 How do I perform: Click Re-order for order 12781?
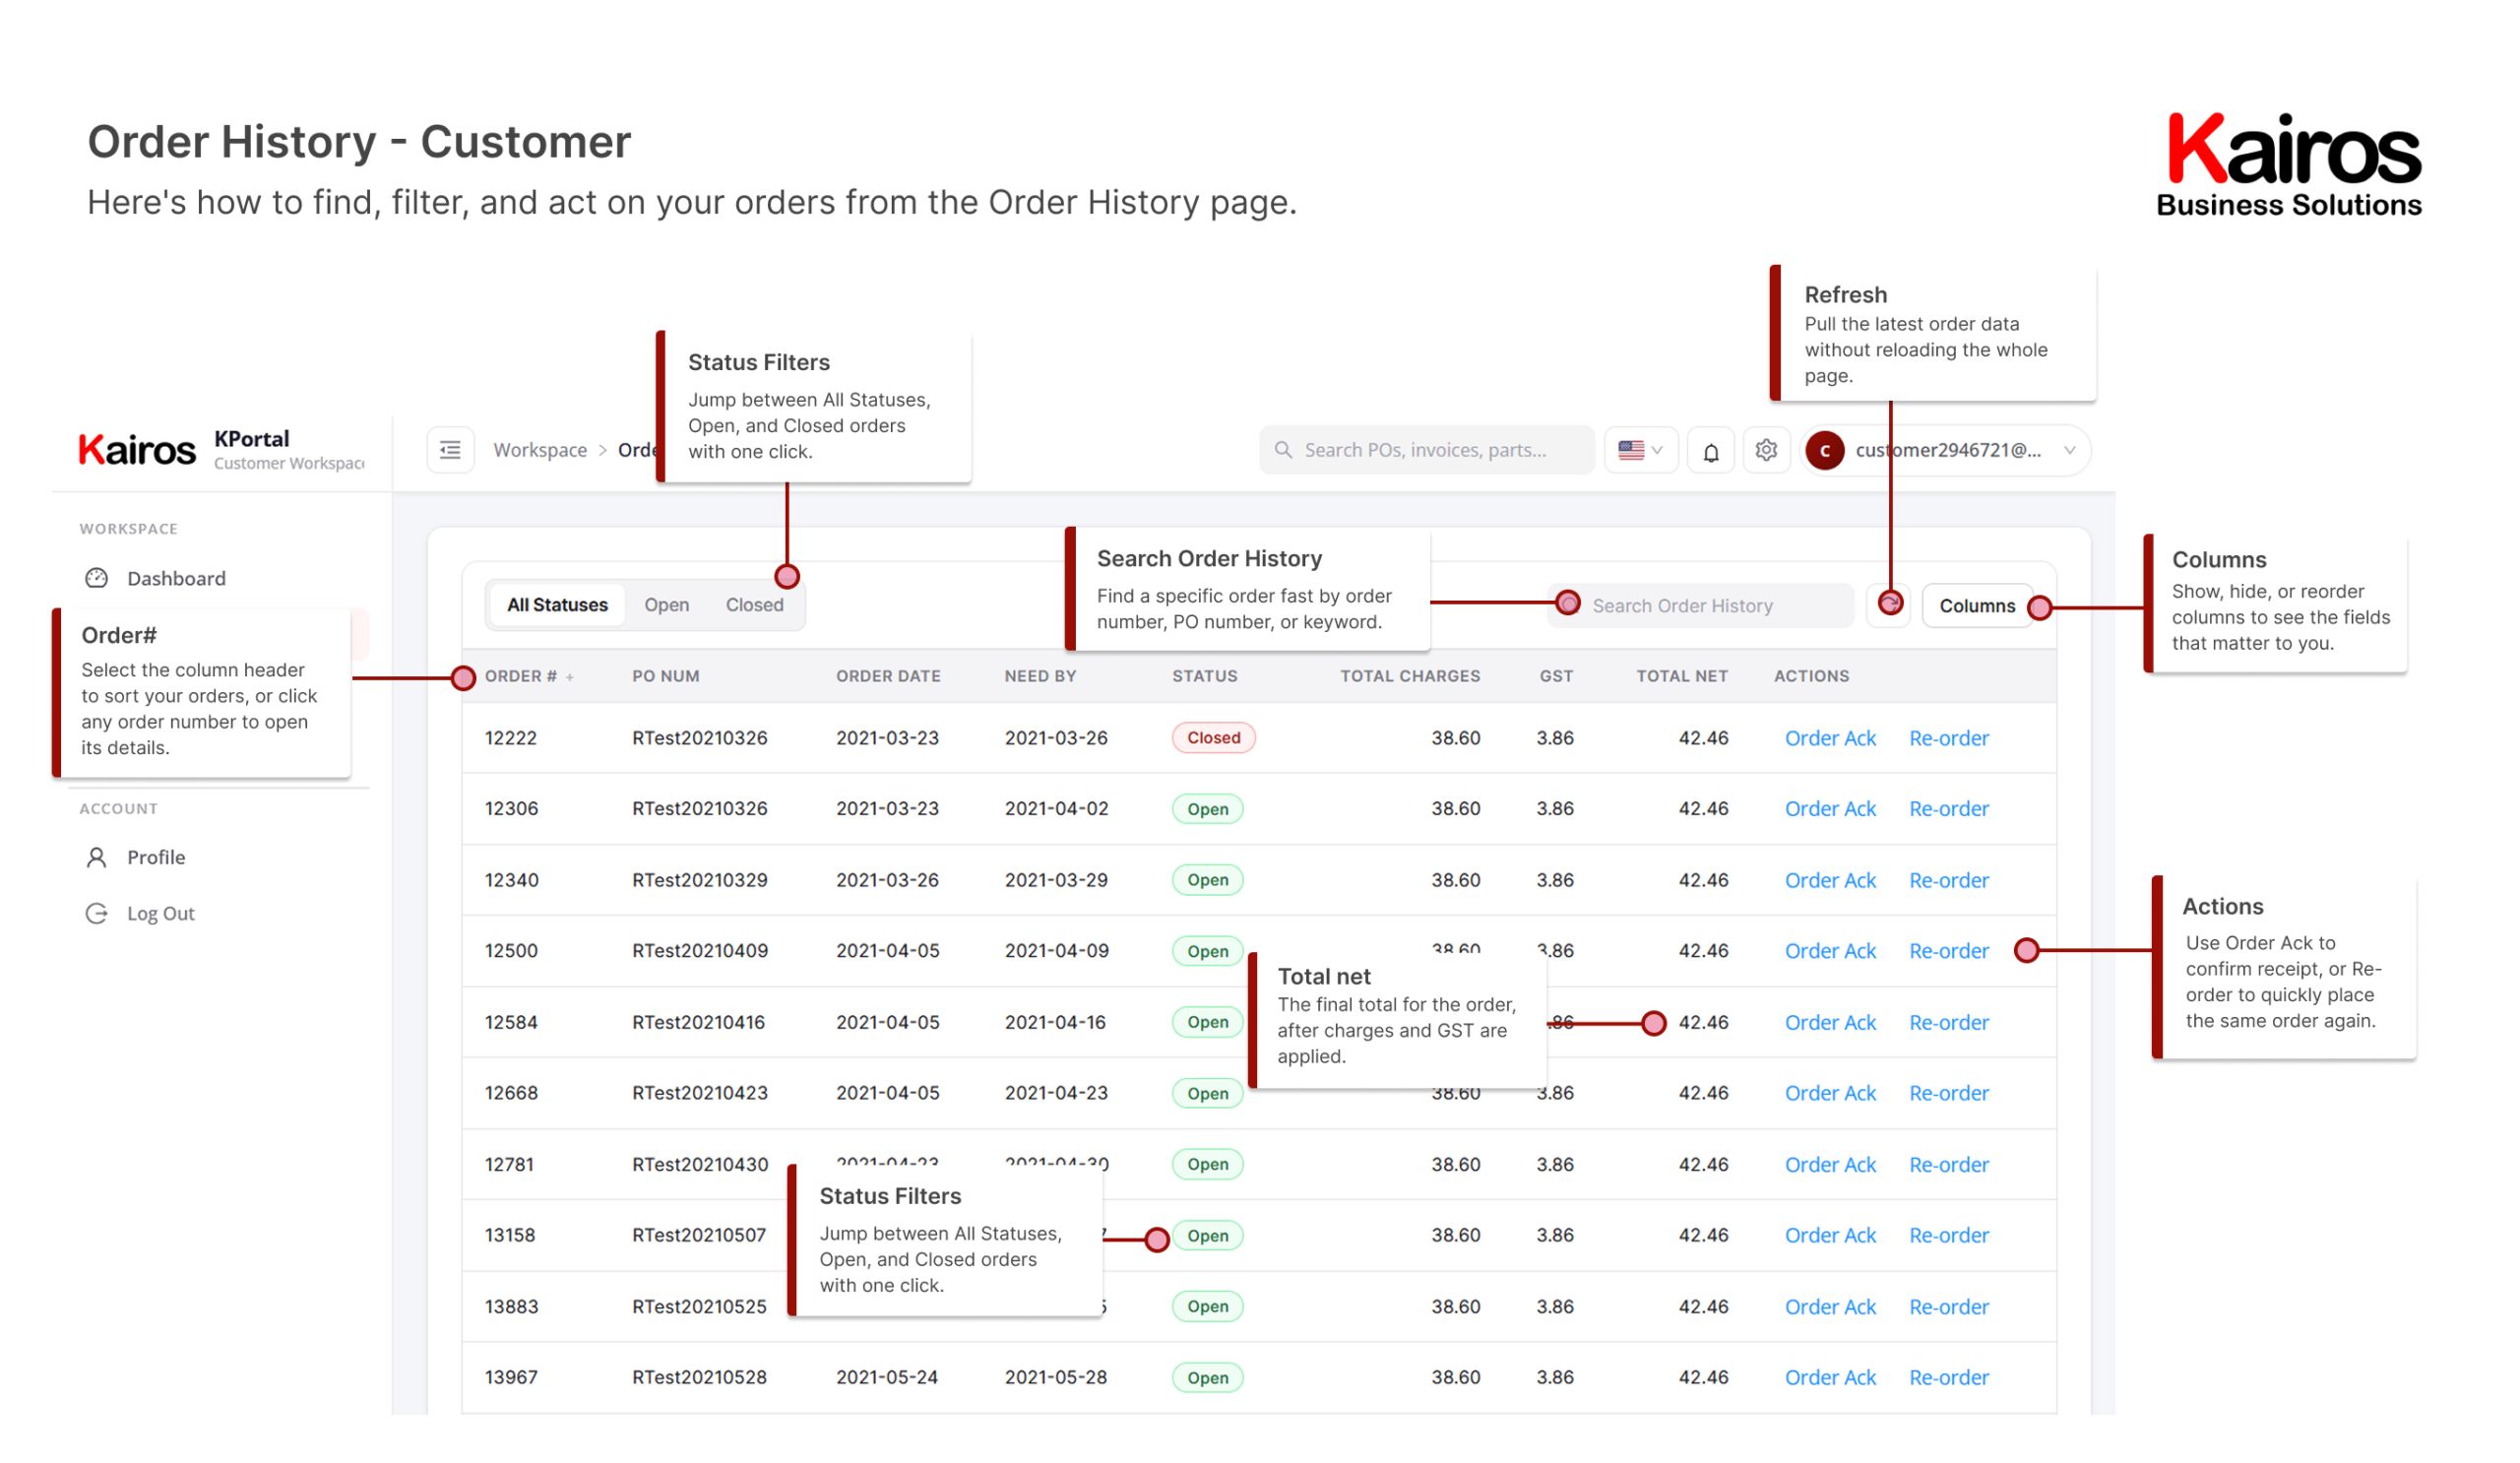1949,1164
